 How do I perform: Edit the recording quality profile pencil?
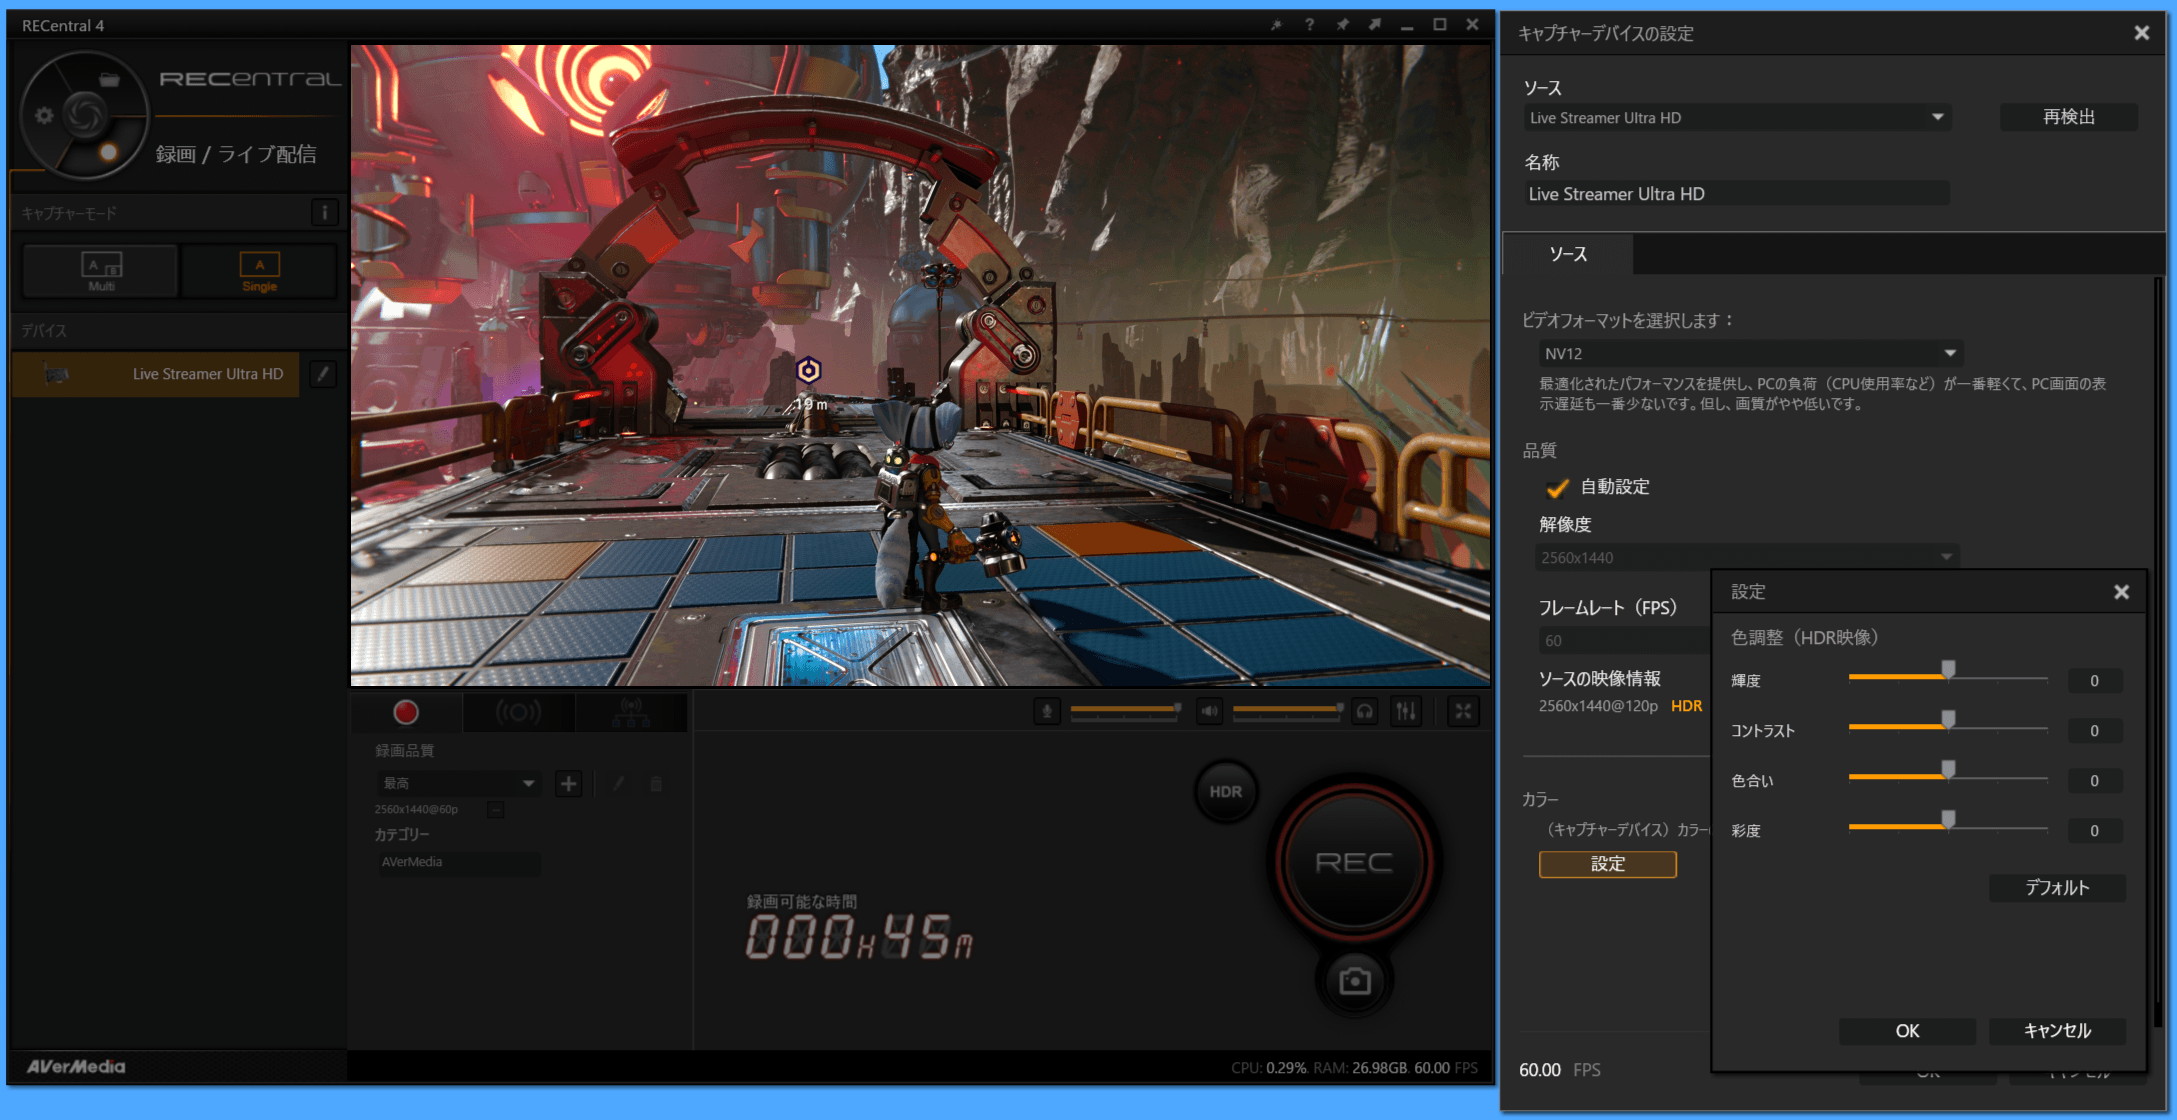tap(618, 784)
